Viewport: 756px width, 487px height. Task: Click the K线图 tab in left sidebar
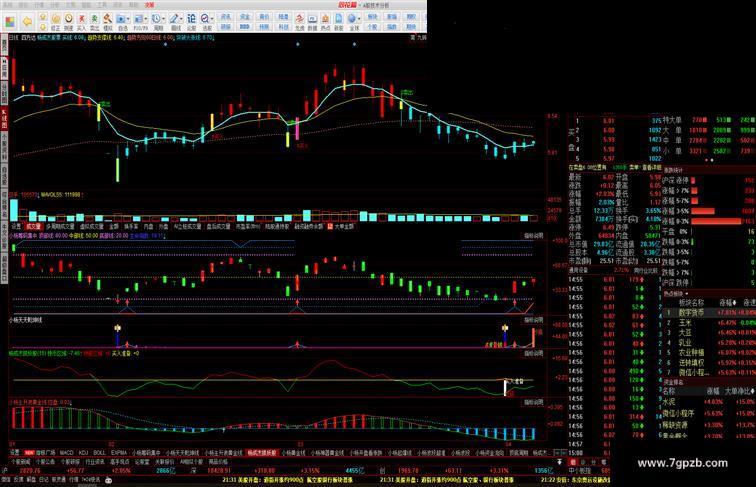click(x=4, y=118)
